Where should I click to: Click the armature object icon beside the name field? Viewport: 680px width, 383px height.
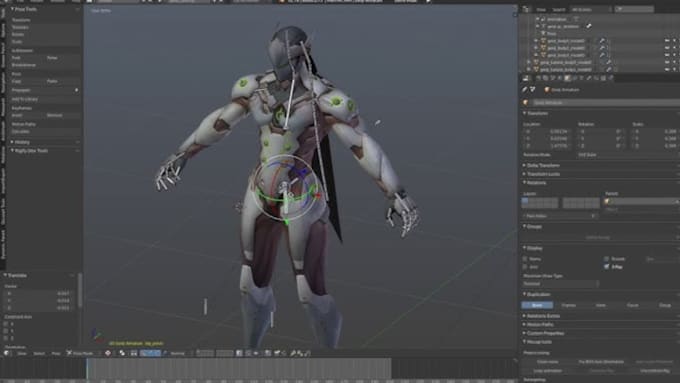[526, 103]
